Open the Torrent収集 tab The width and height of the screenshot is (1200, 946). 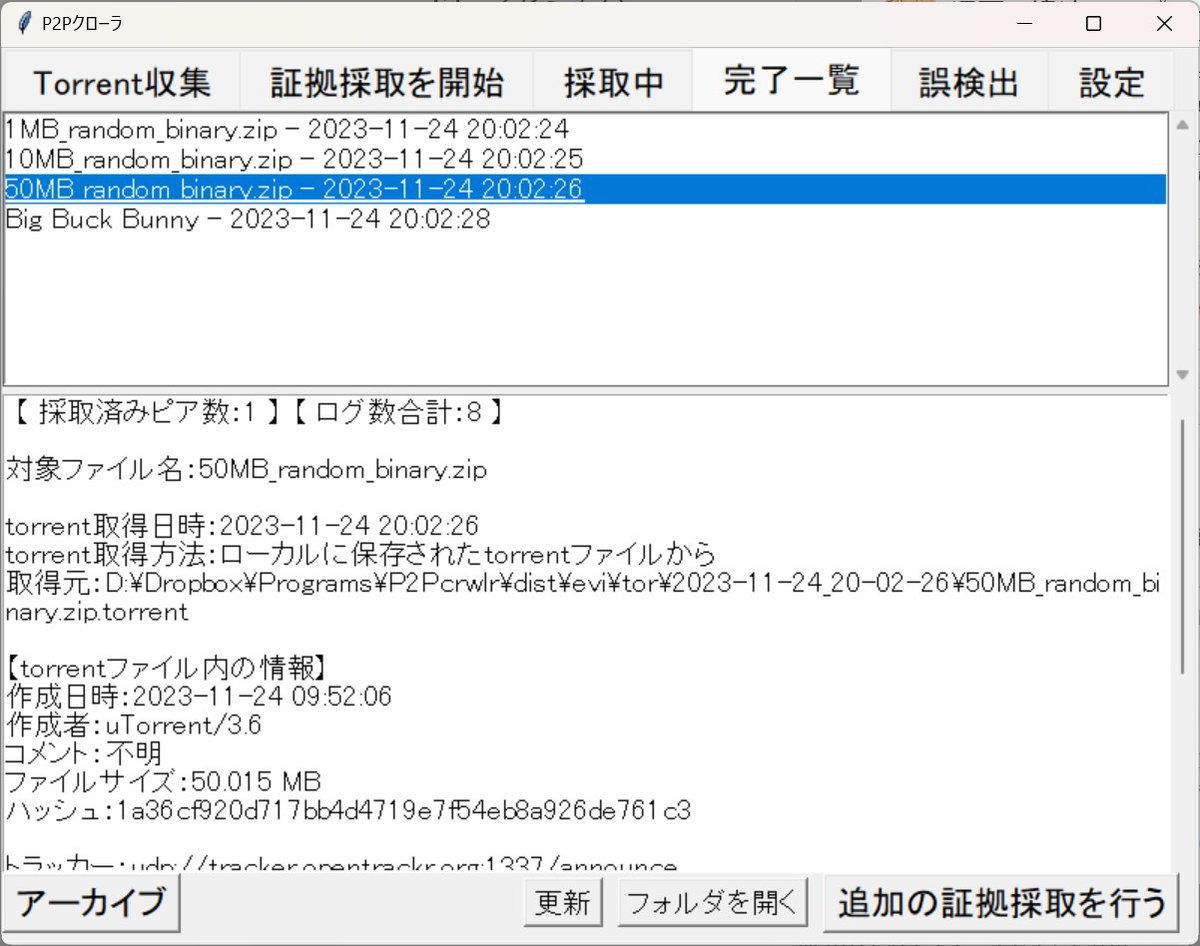pyautogui.click(x=121, y=82)
